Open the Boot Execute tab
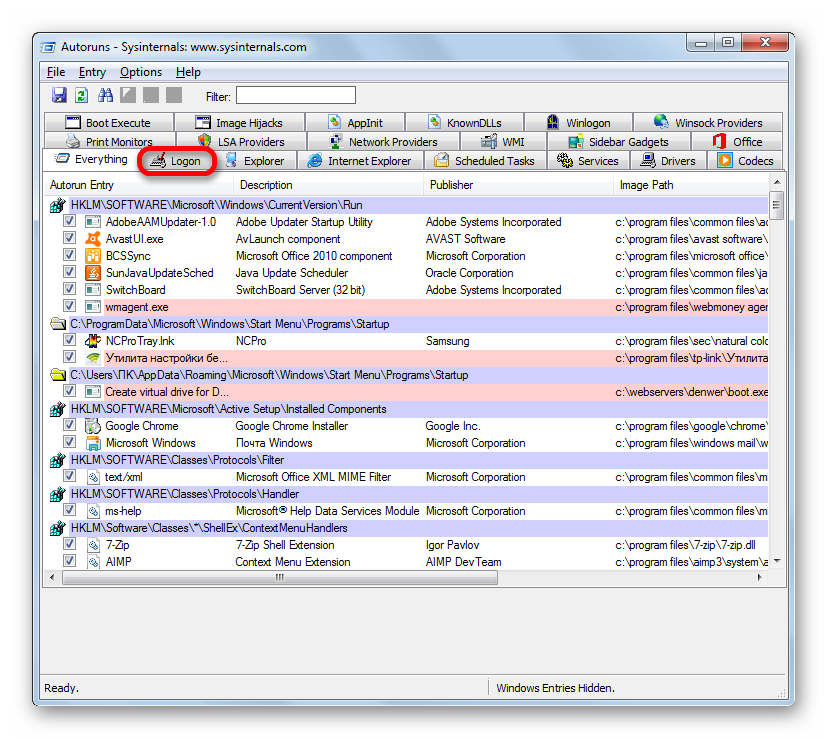The image size is (828, 739). (x=109, y=123)
